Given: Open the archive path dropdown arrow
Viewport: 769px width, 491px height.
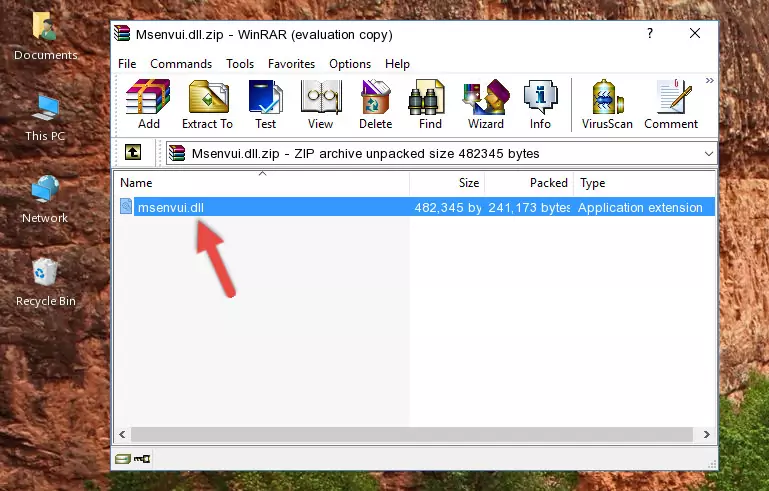Looking at the screenshot, I should click(x=709, y=154).
